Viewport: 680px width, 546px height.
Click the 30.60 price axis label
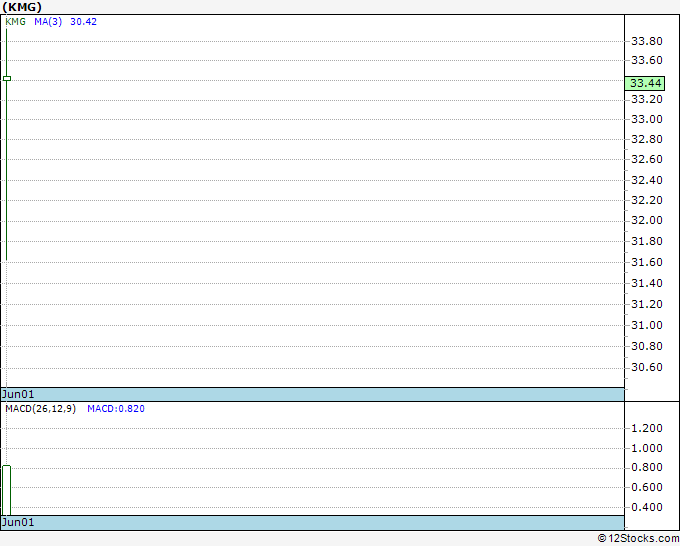[x=647, y=367]
